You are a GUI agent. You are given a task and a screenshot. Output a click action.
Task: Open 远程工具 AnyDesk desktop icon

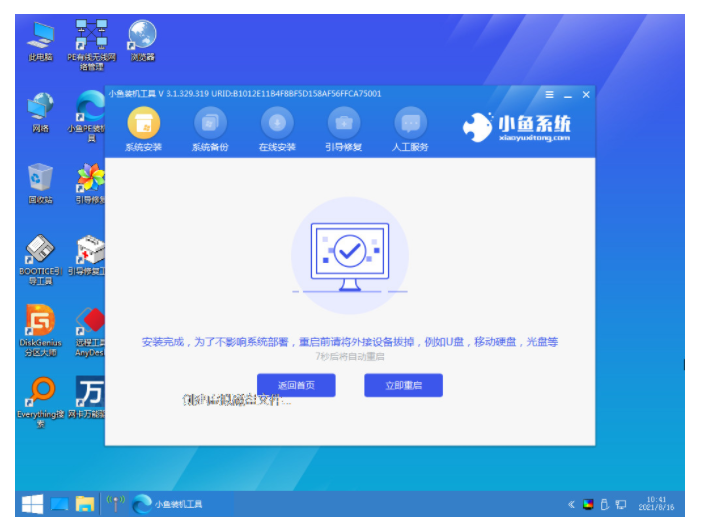pyautogui.click(x=90, y=332)
